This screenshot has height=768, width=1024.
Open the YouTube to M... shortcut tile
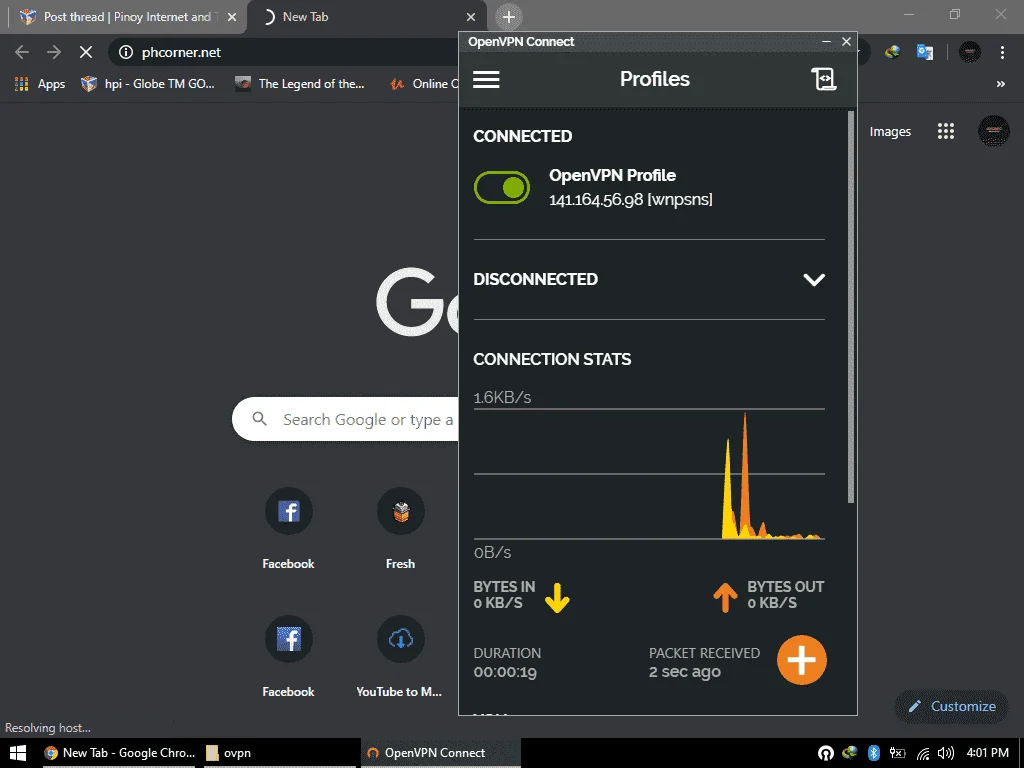400,656
